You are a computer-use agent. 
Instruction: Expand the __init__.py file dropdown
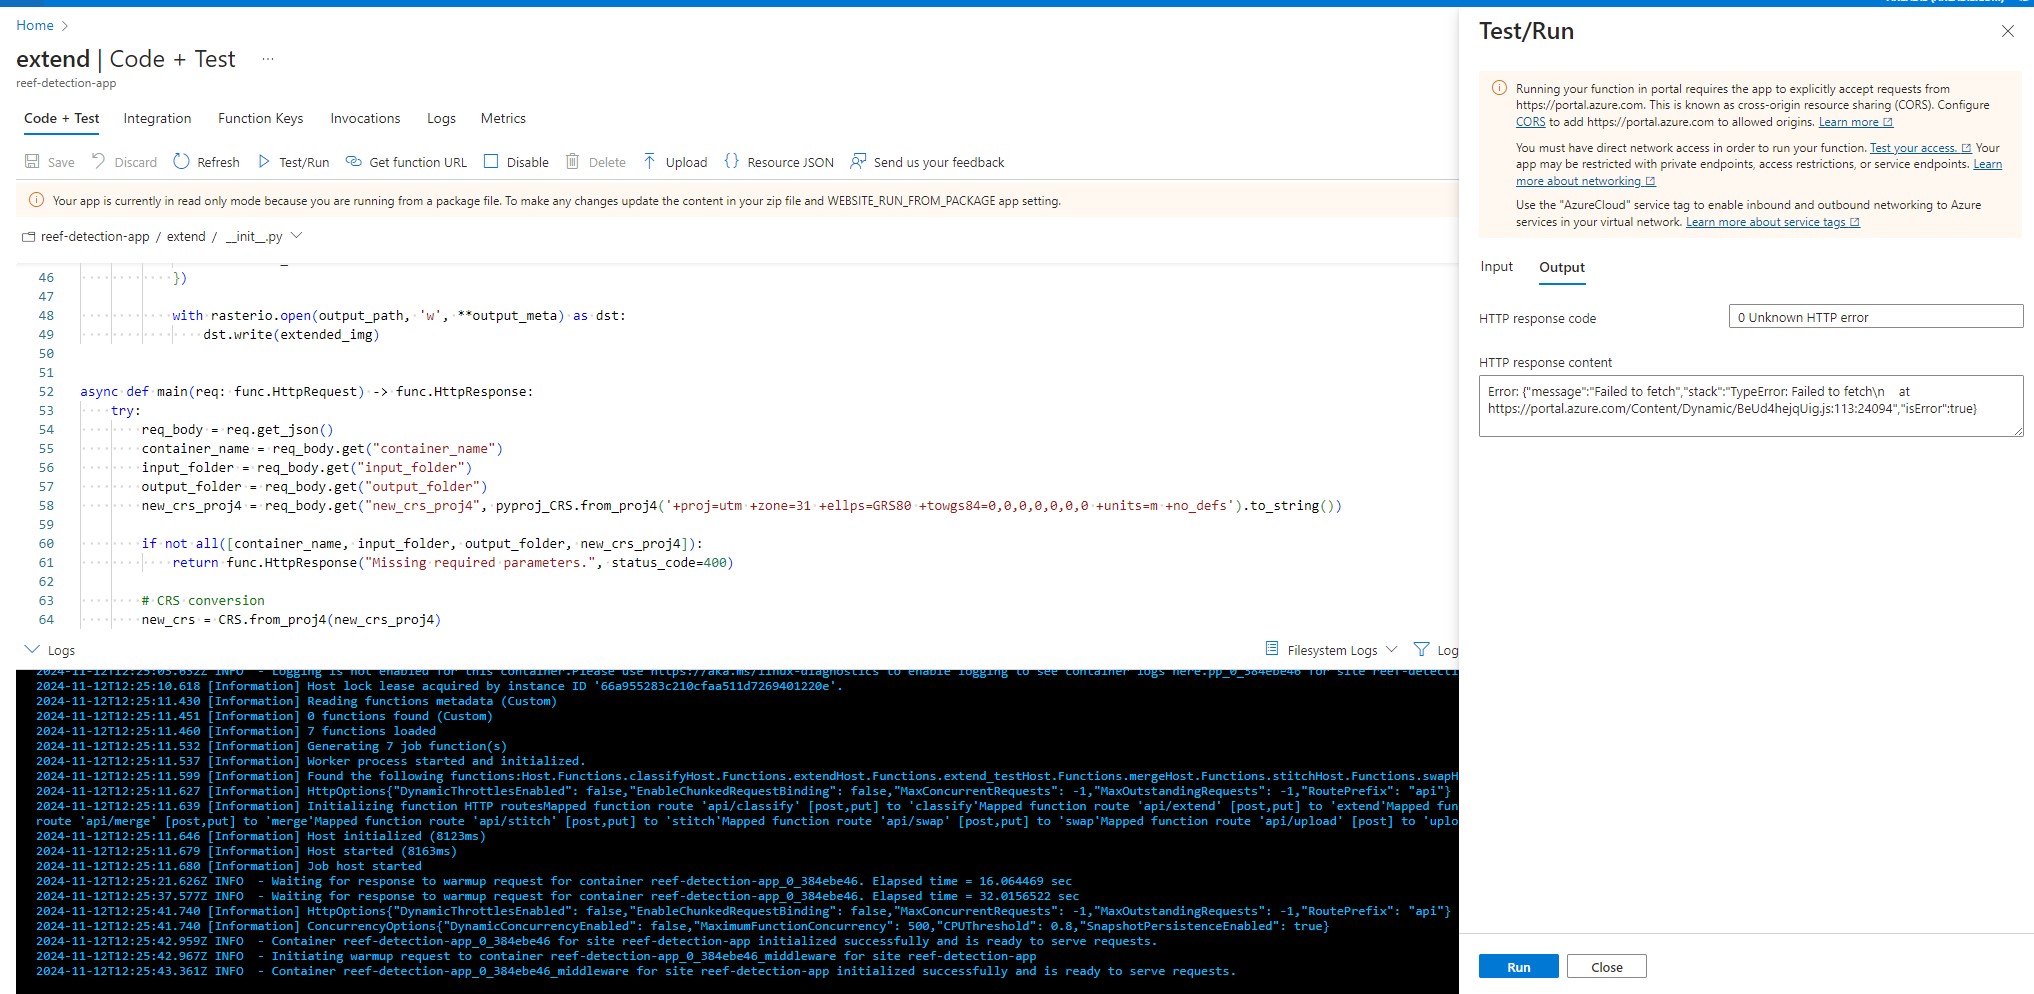(296, 236)
